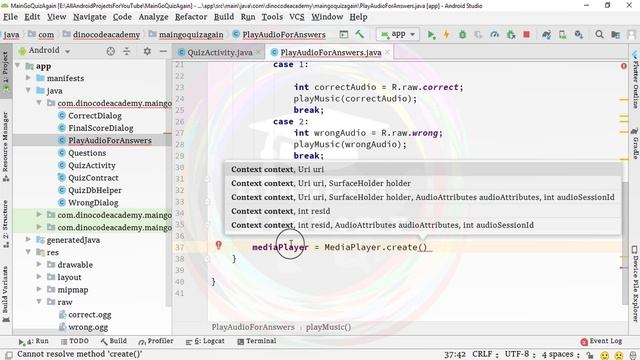Collapse the app module node
The width and height of the screenshot is (640, 360).
[18, 66]
